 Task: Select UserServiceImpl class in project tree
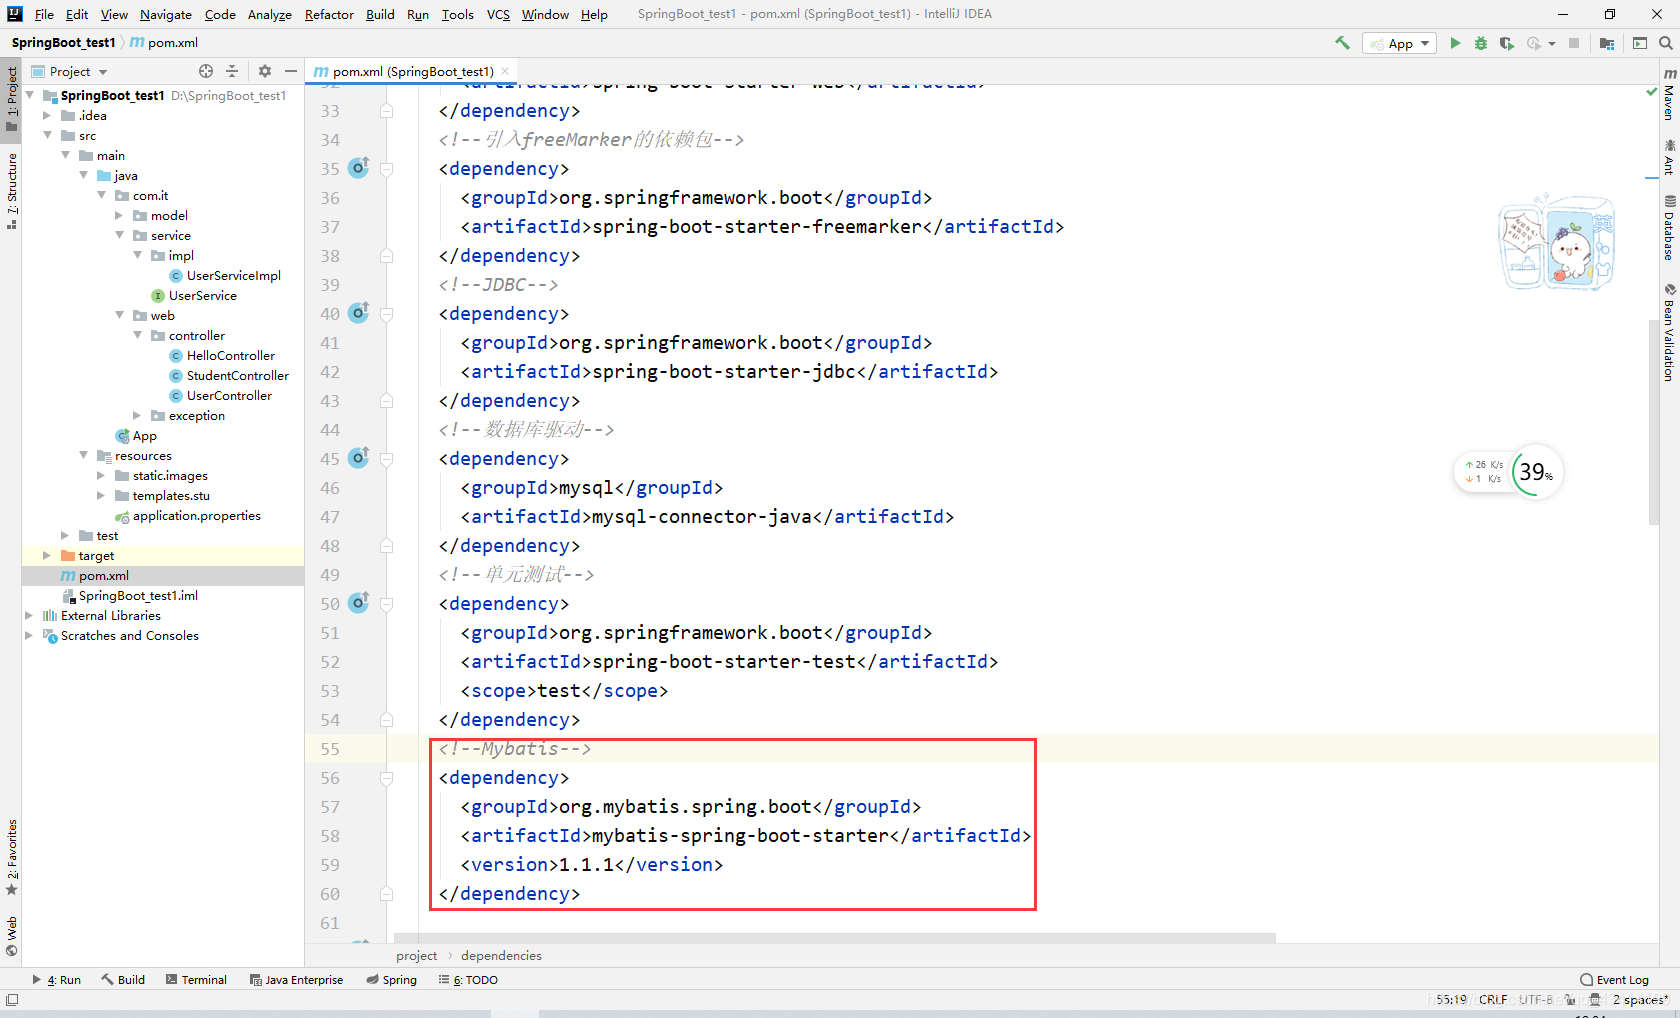click(233, 275)
